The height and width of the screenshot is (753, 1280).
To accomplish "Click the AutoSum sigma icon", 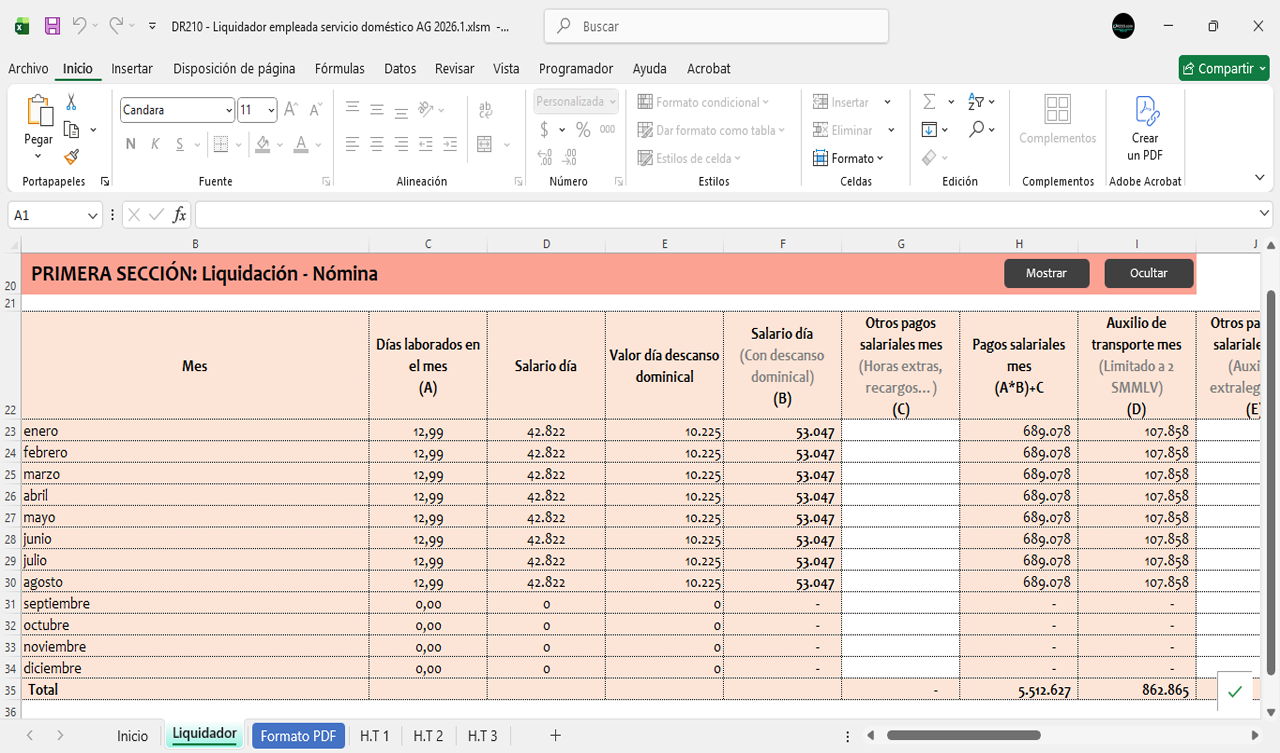I will 929,102.
